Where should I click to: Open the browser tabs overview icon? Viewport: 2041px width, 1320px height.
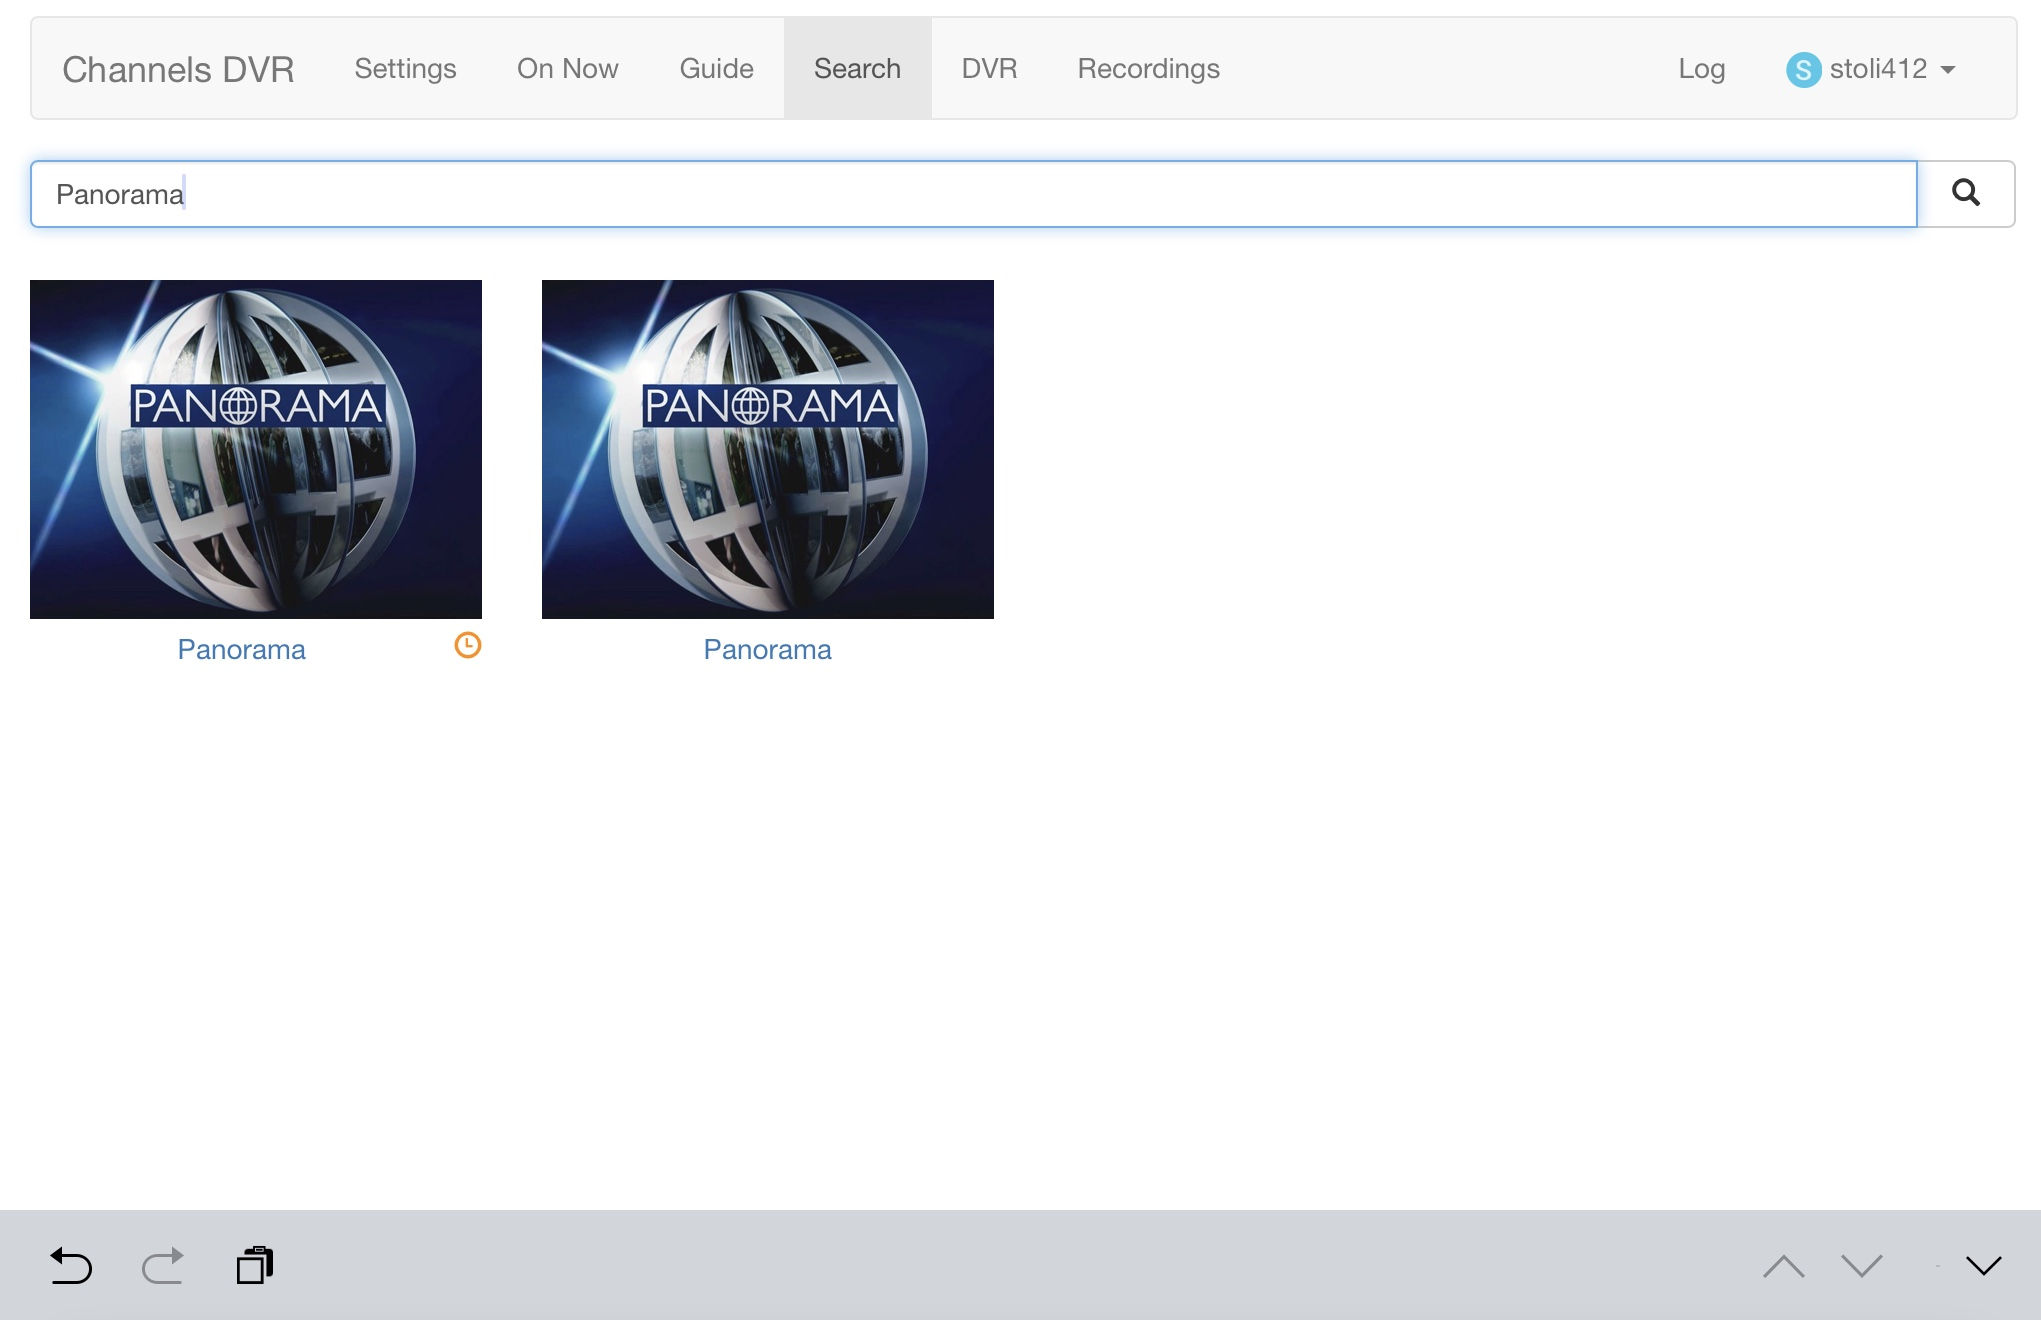pyautogui.click(x=255, y=1265)
